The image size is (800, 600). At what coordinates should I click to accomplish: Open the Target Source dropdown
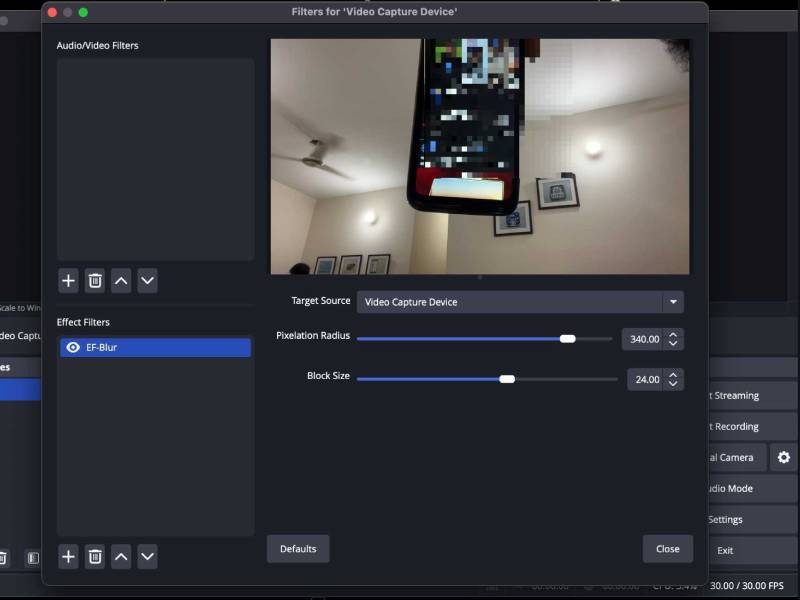click(673, 301)
